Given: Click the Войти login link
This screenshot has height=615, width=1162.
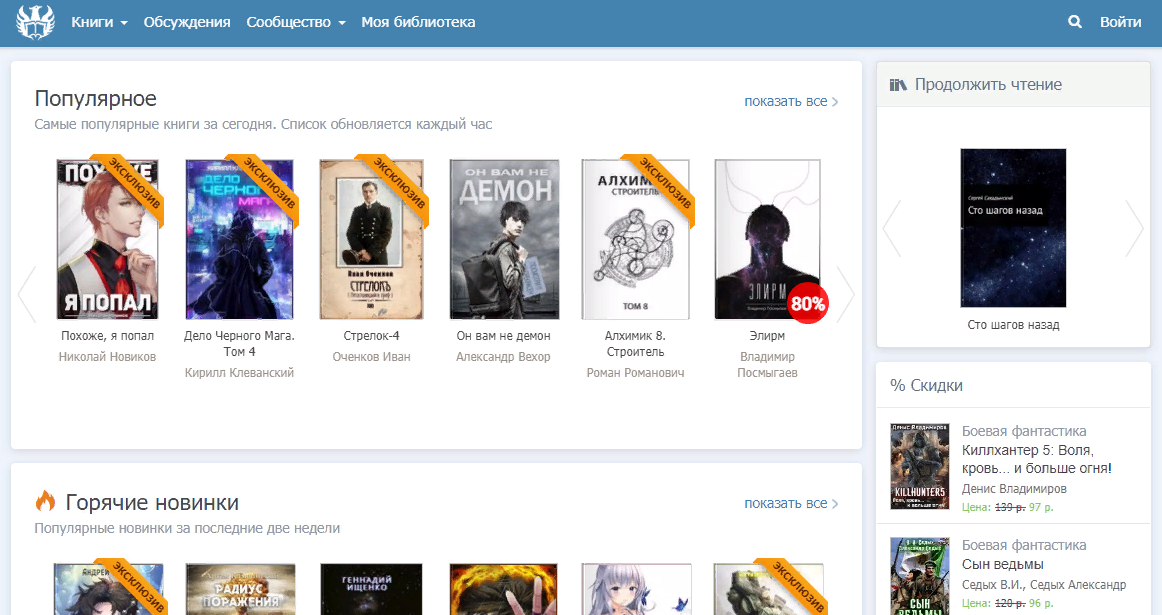Looking at the screenshot, I should click(1121, 20).
